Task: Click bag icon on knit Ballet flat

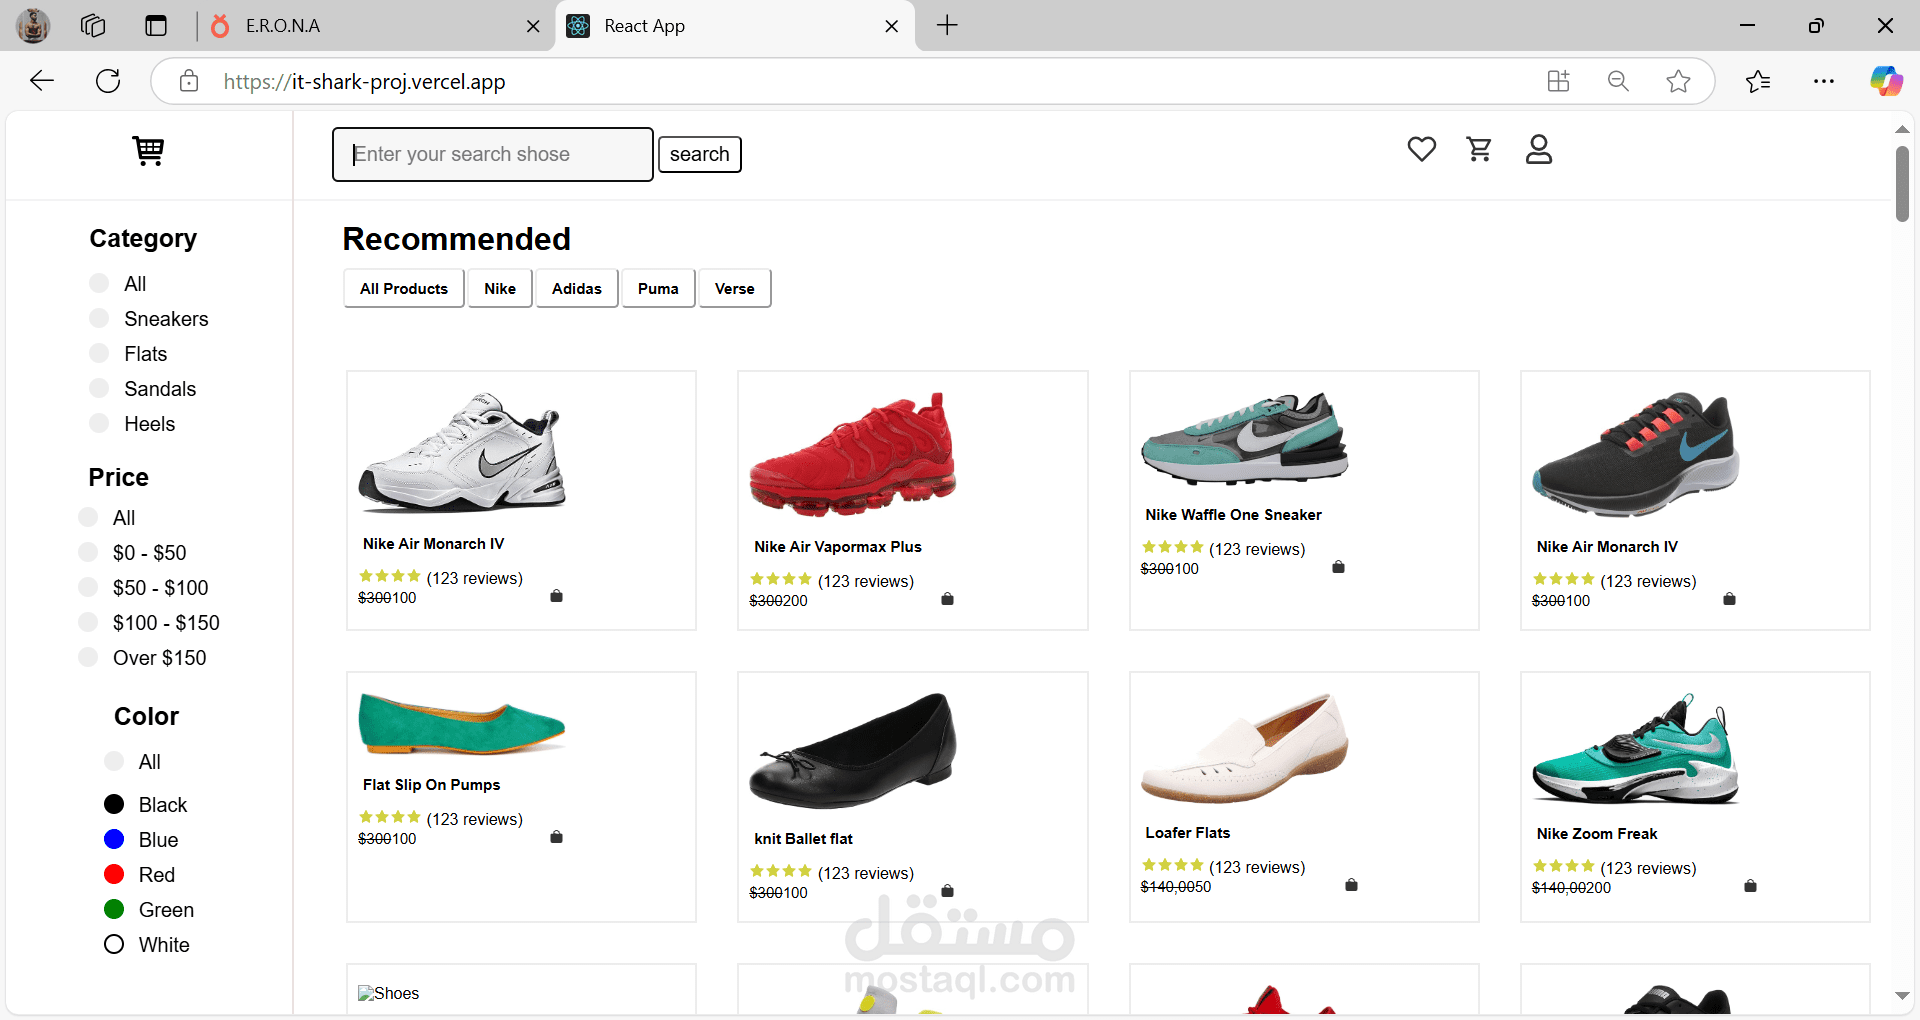Action: tap(948, 891)
